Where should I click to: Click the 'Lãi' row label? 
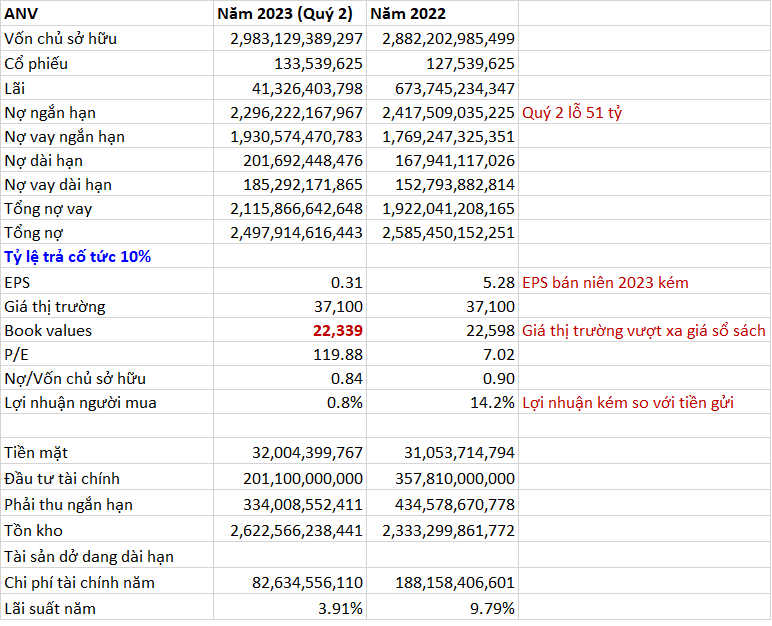tap(14, 89)
